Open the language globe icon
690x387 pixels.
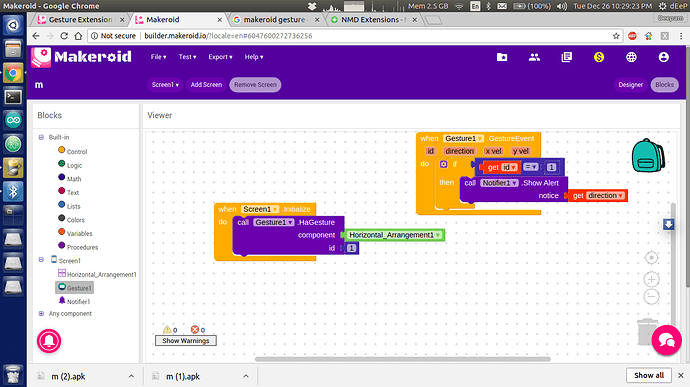pos(631,57)
